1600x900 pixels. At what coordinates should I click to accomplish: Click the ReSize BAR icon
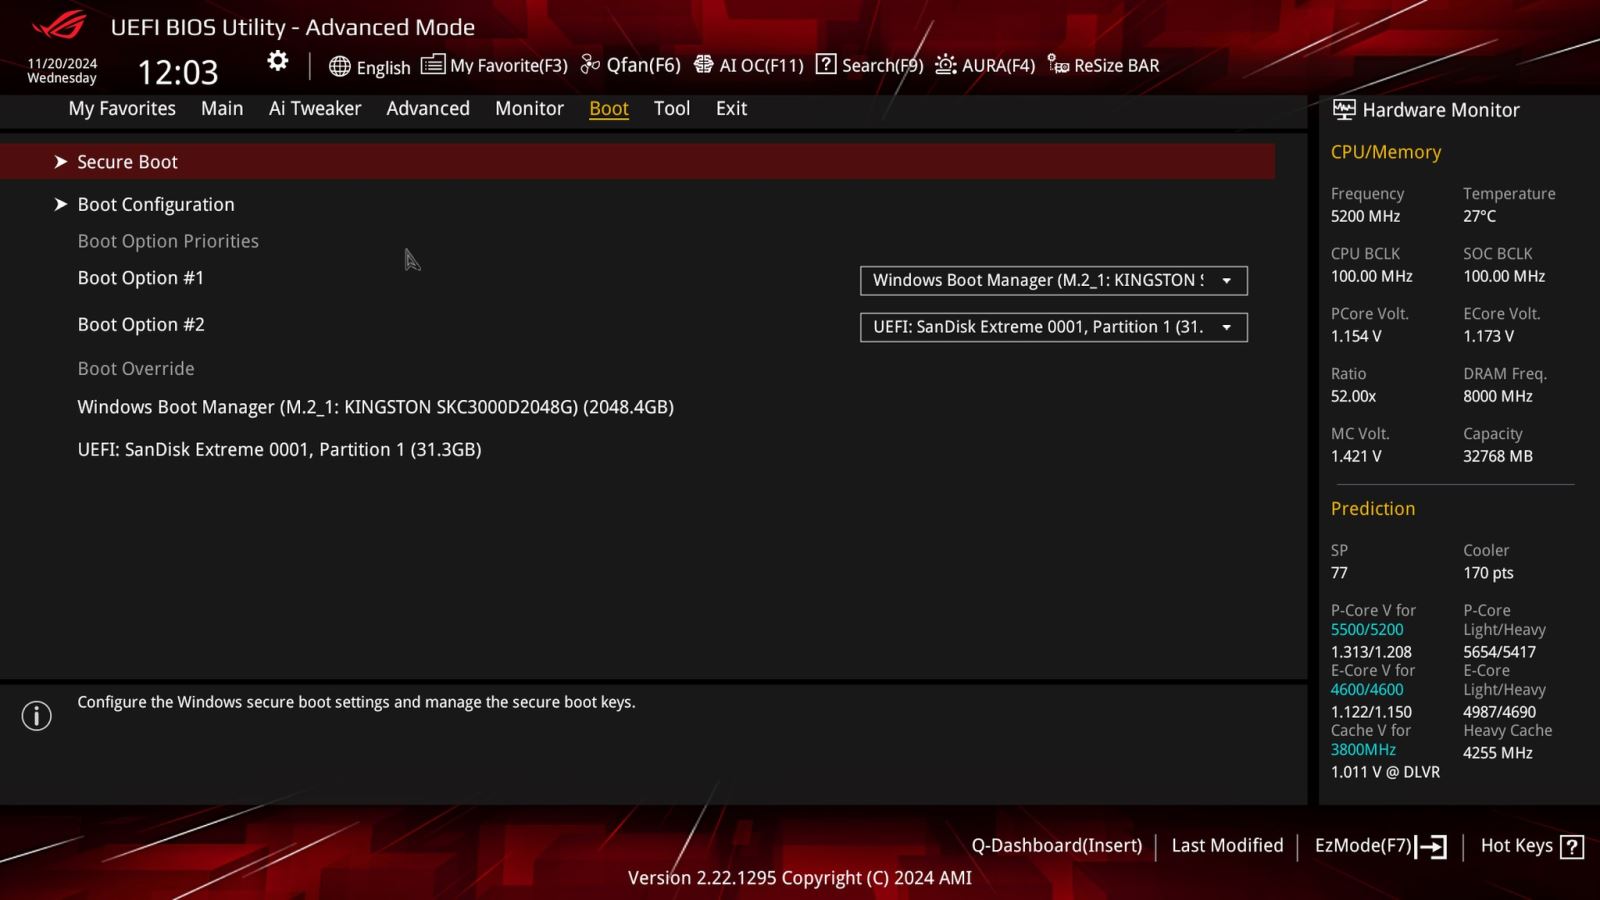point(1058,65)
